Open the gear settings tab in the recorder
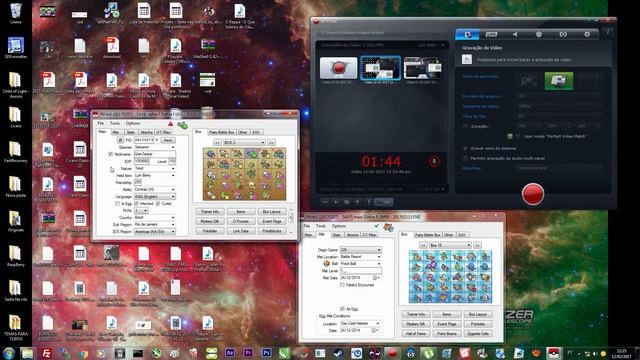This screenshot has width=640, height=360. (587, 35)
